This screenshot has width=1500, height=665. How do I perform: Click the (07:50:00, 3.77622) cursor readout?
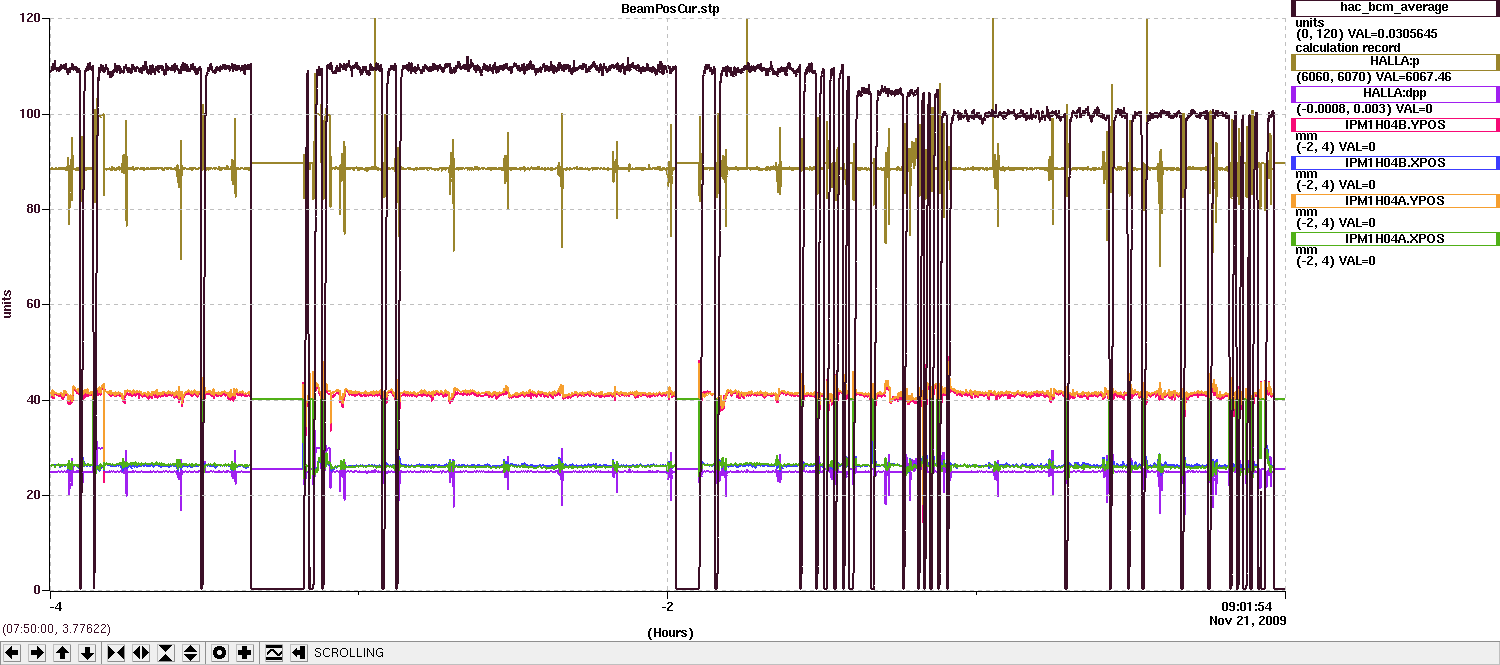[56, 629]
